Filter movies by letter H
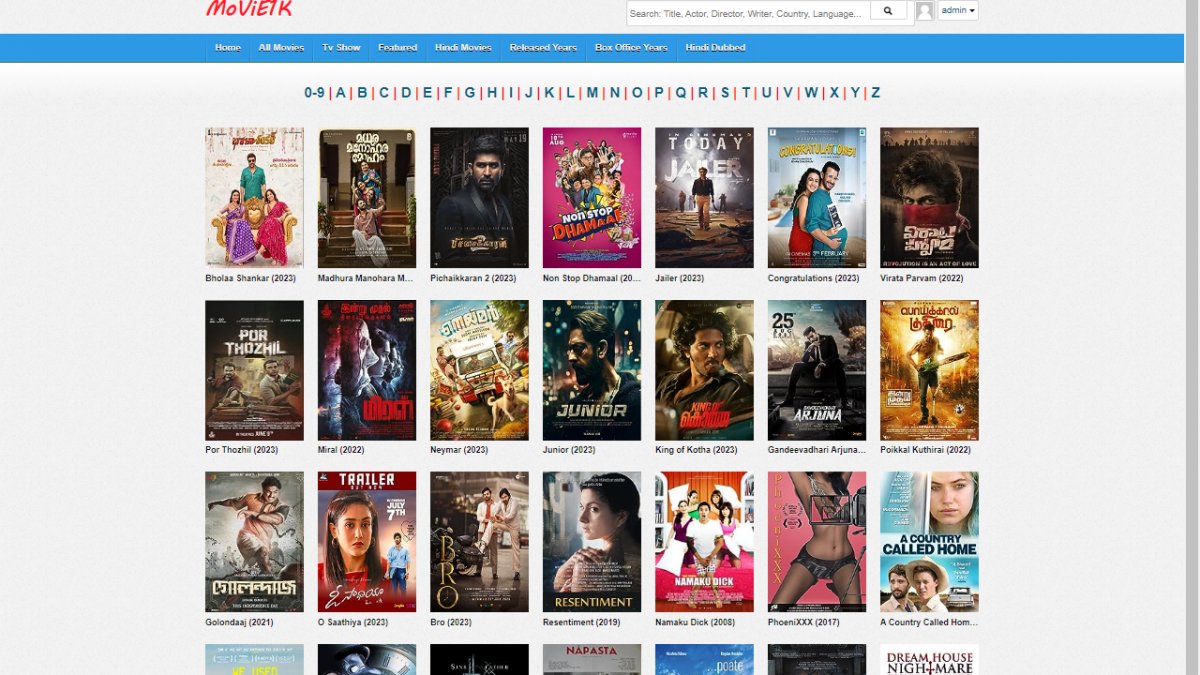Viewport: 1200px width, 675px height. [x=492, y=93]
